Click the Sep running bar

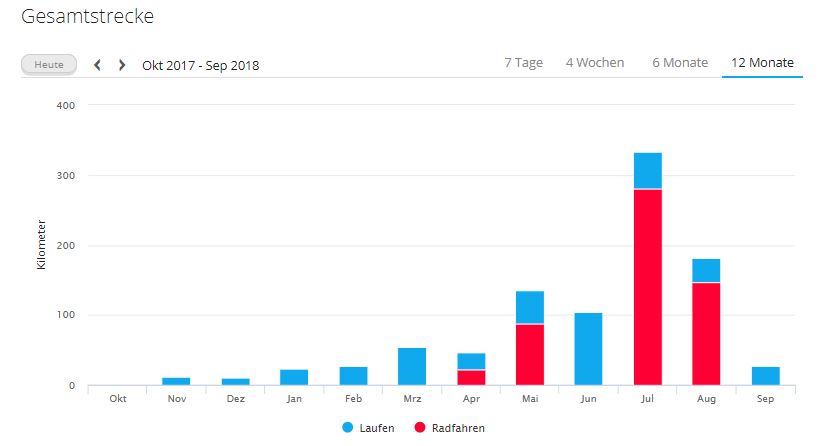765,376
